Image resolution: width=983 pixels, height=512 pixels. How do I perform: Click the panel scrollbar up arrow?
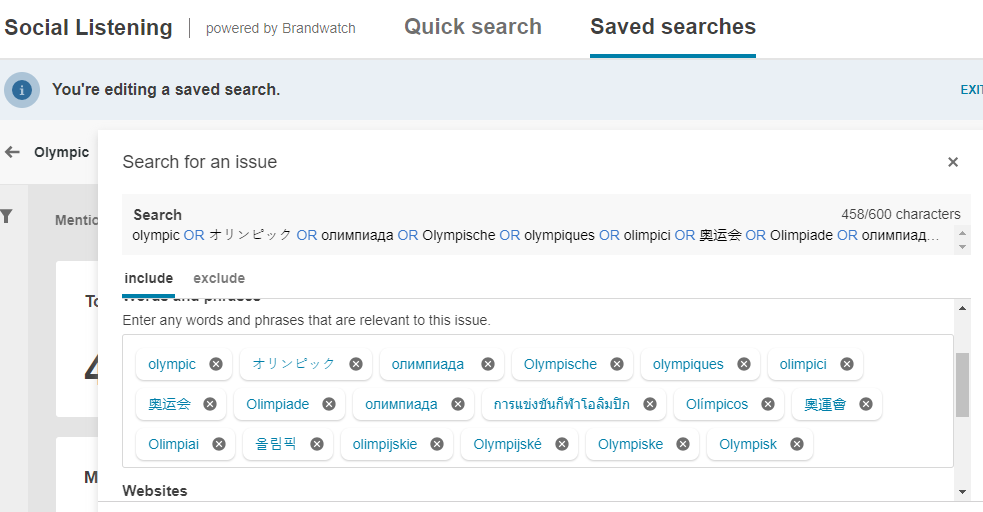click(962, 308)
